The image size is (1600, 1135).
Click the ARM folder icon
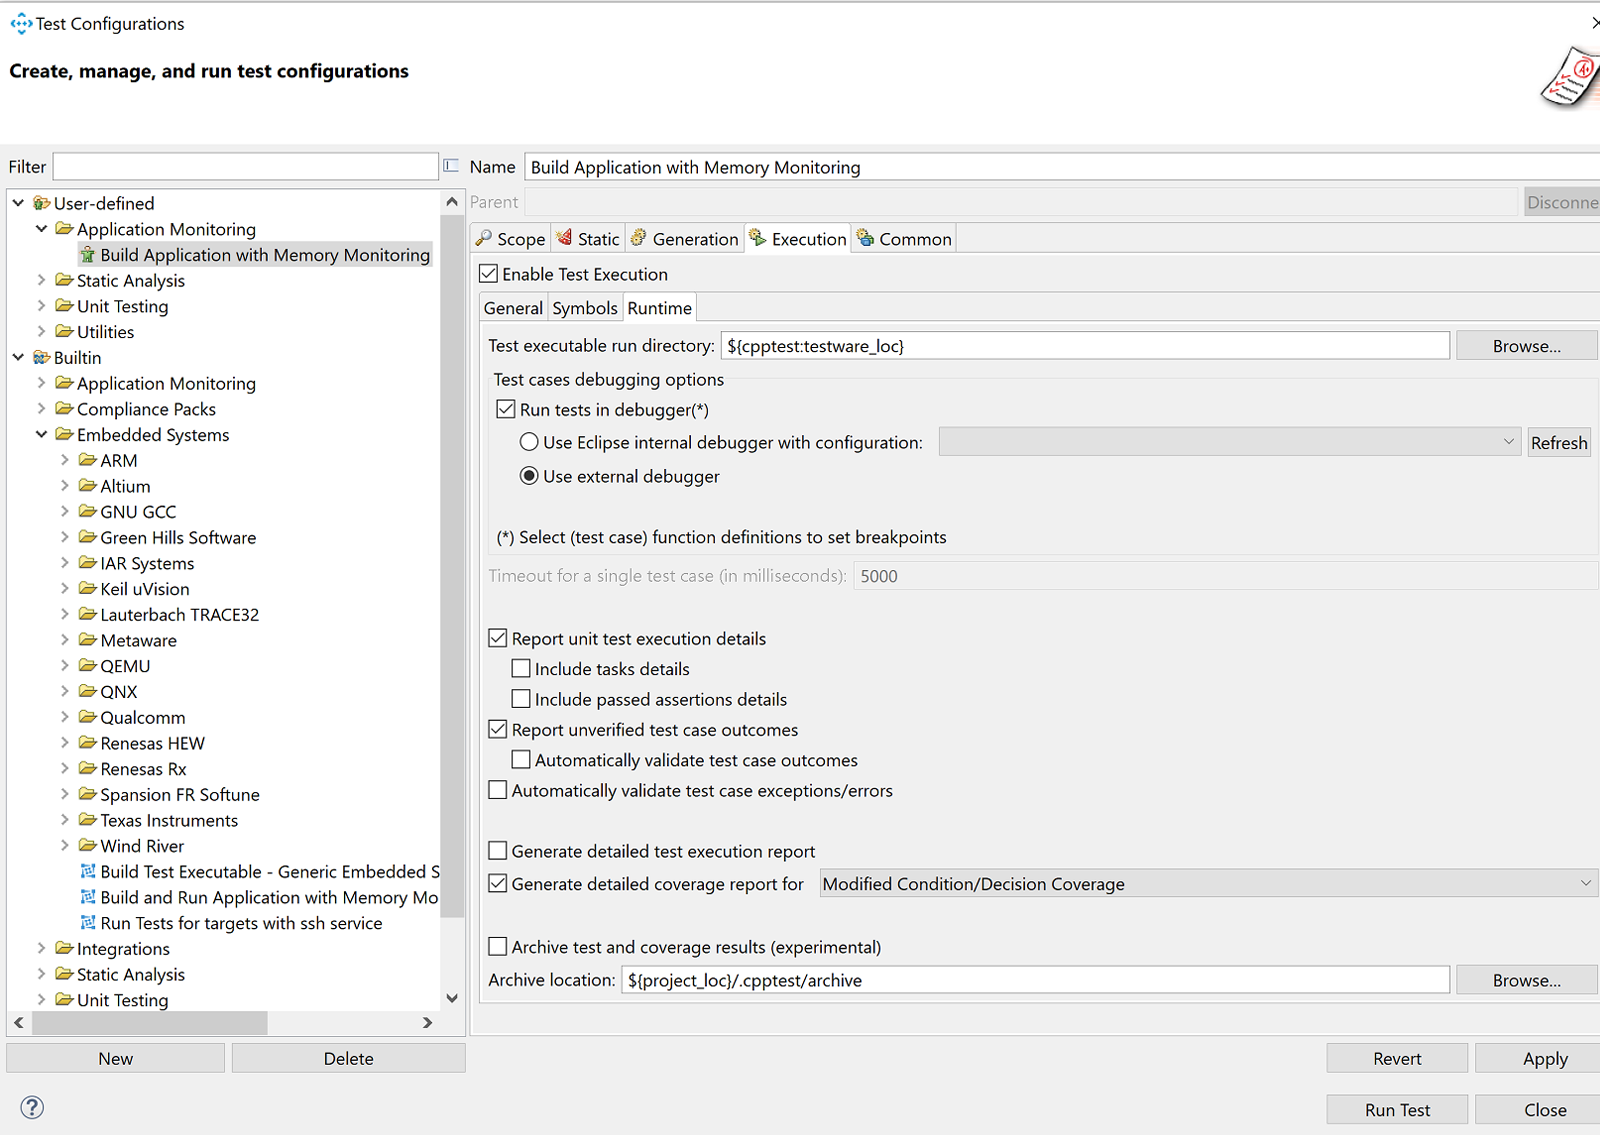[x=88, y=460]
